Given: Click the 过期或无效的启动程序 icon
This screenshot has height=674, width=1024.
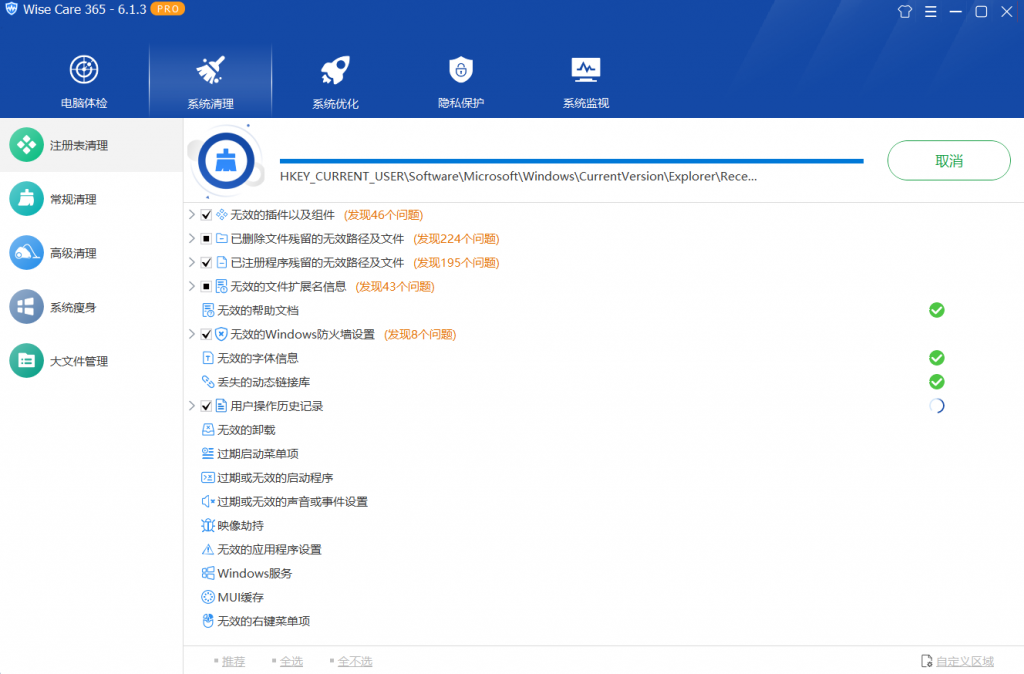Looking at the screenshot, I should click(x=208, y=477).
